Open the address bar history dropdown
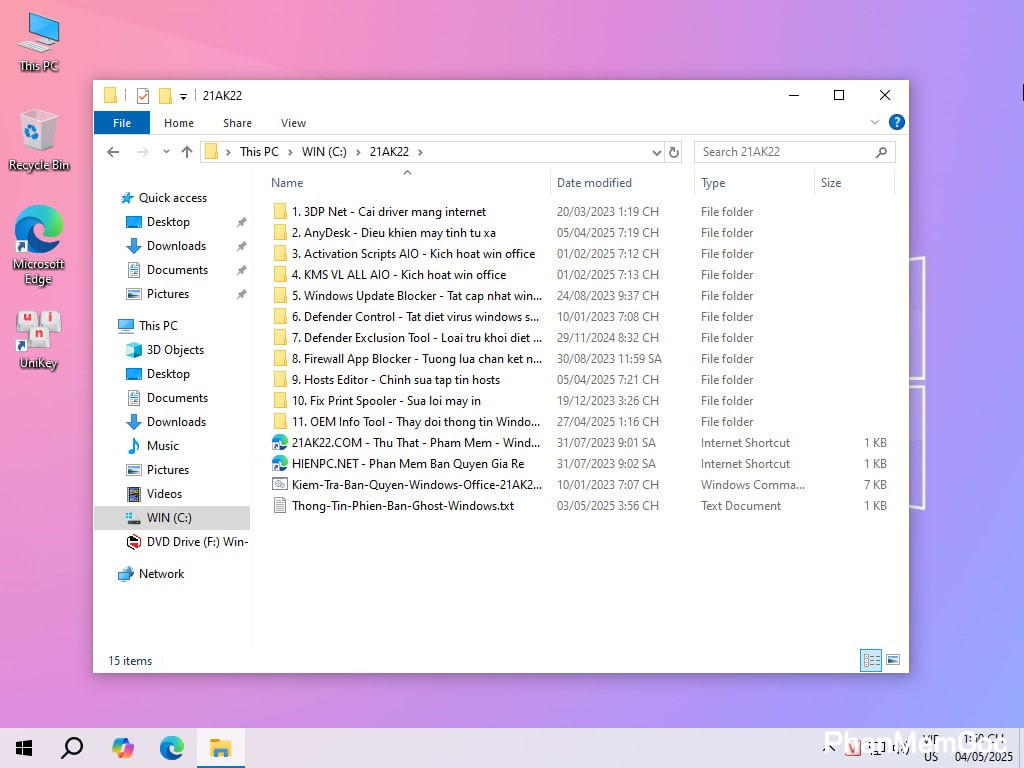Image resolution: width=1024 pixels, height=768 pixels. (x=657, y=152)
